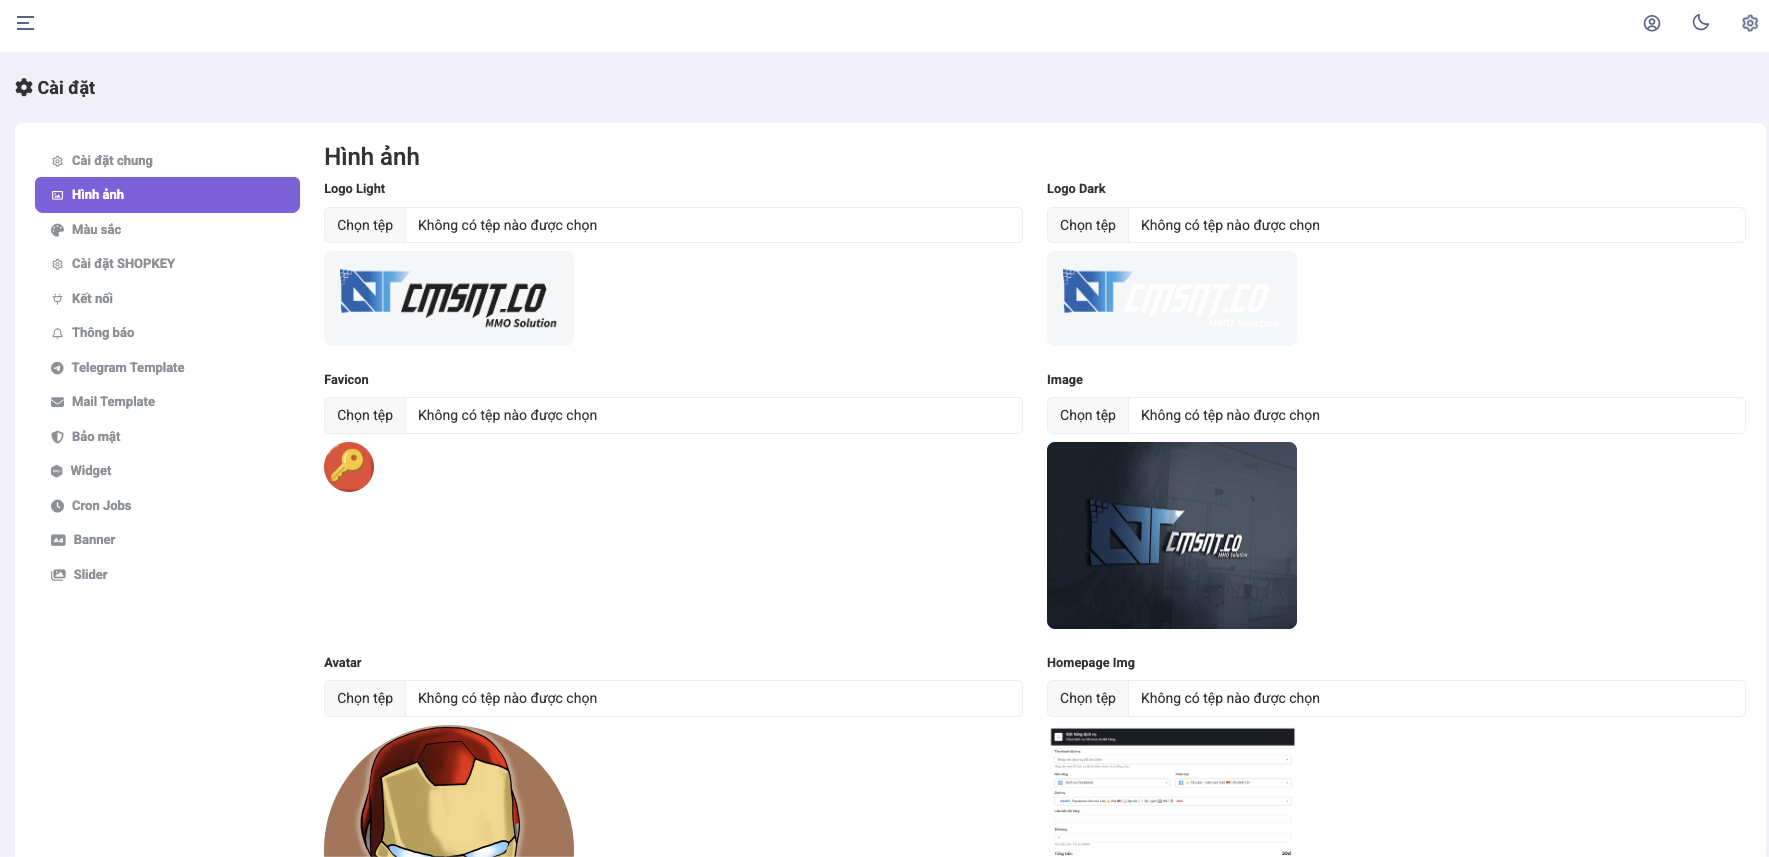Image resolution: width=1769 pixels, height=857 pixels.
Task: Open Cài đặt SHOPKEY section
Action: click(x=167, y=264)
